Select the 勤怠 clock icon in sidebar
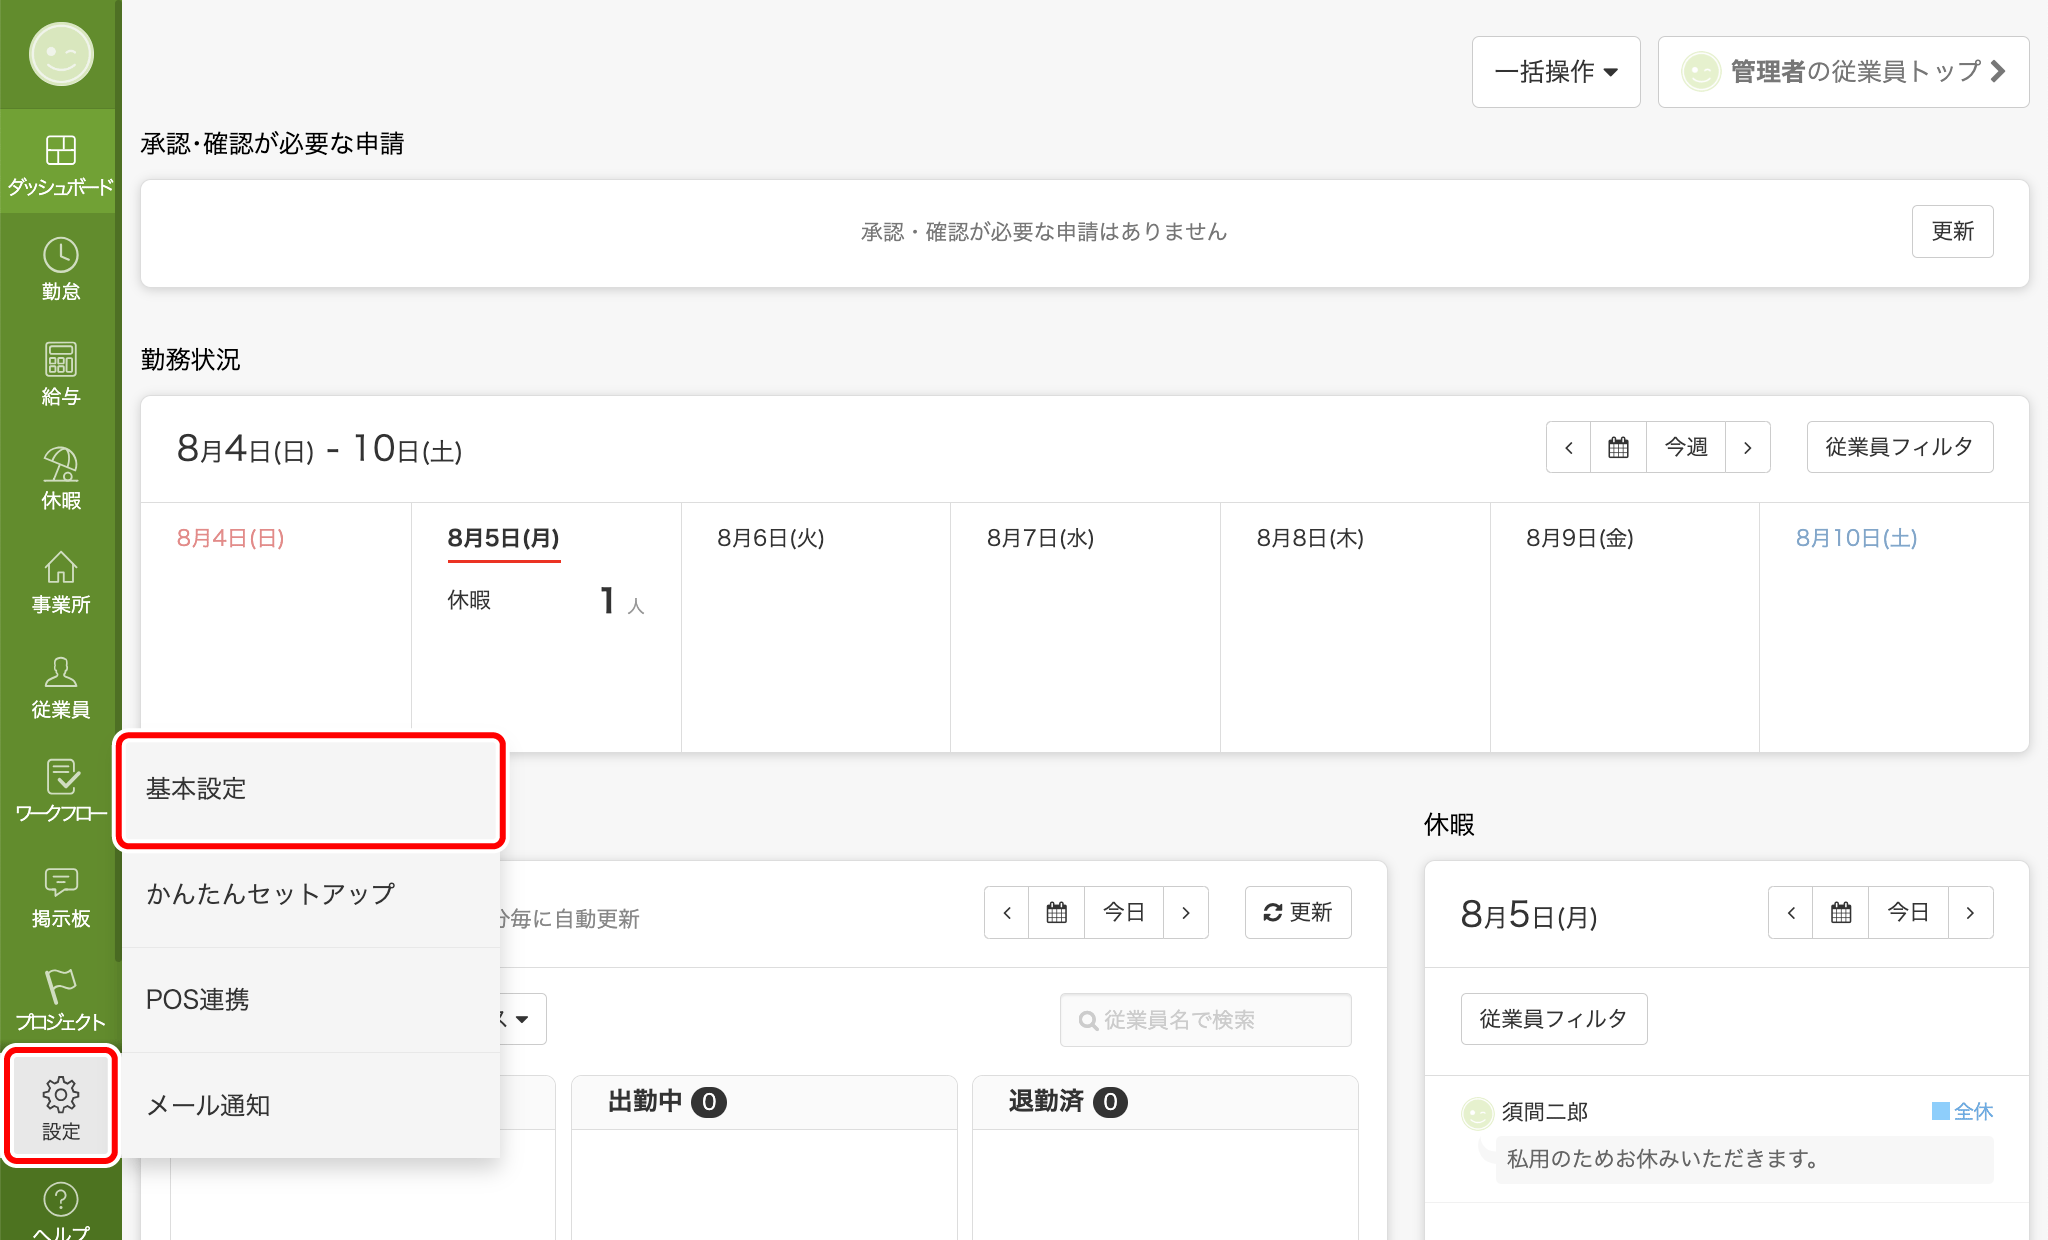Screen dimensions: 2048x1240 (60, 268)
